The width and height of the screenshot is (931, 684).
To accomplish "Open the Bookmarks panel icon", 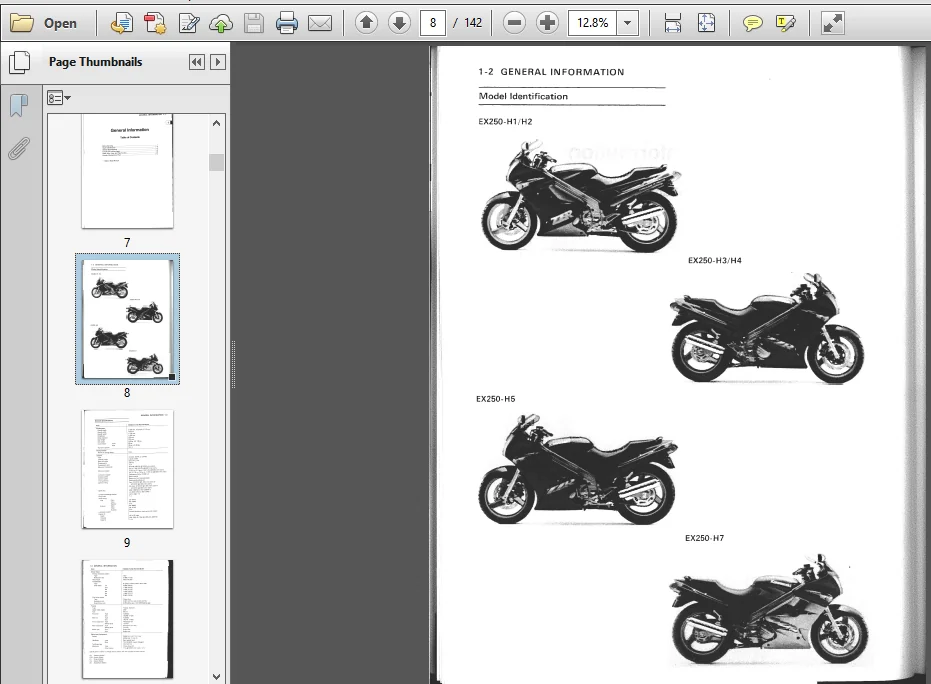I will tap(19, 106).
